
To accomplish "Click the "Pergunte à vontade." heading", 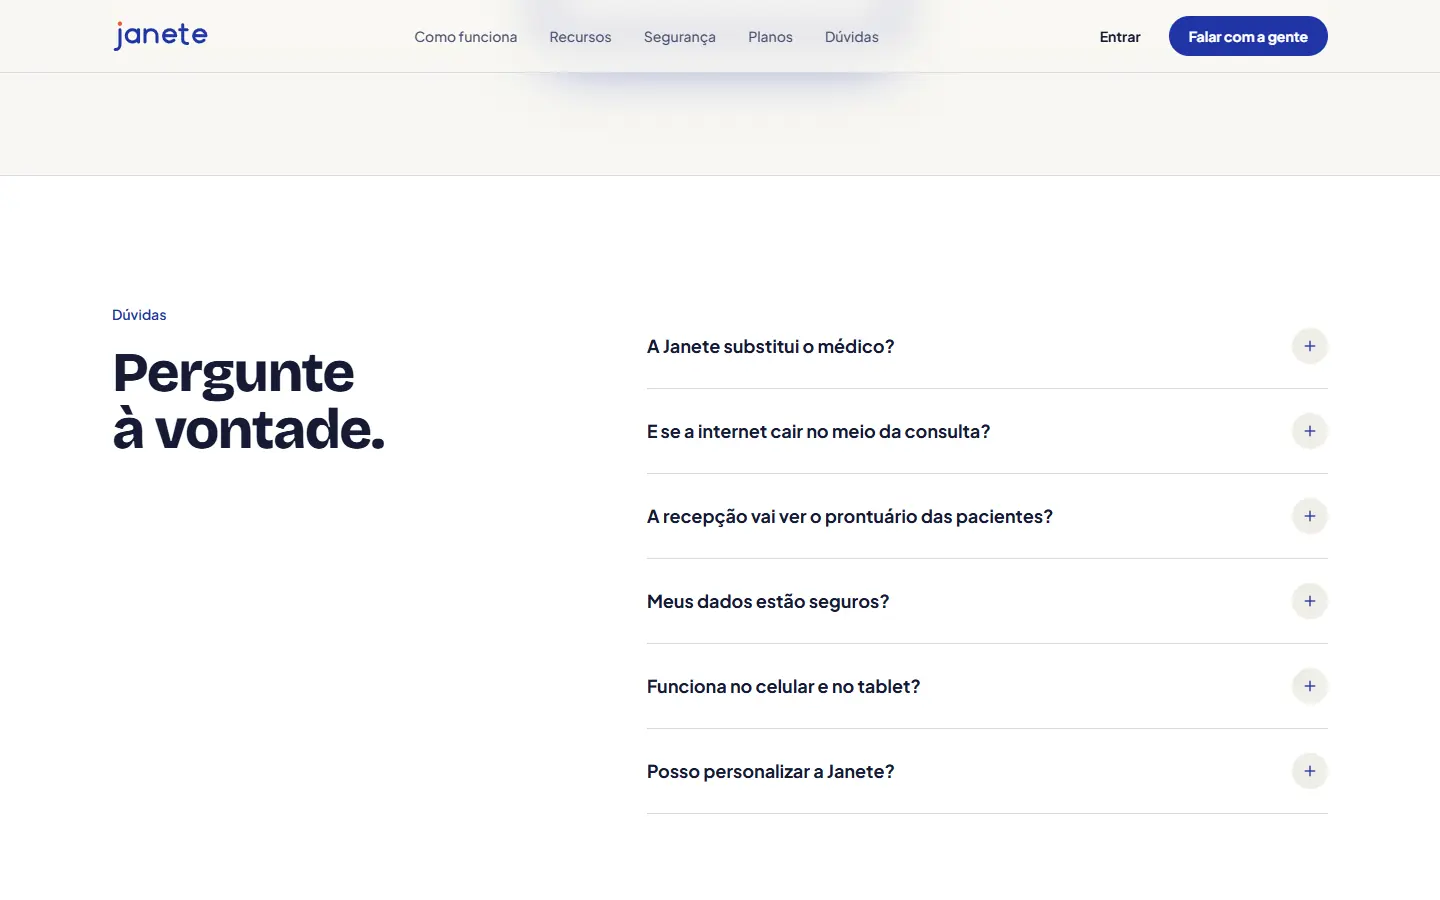I will [x=249, y=401].
